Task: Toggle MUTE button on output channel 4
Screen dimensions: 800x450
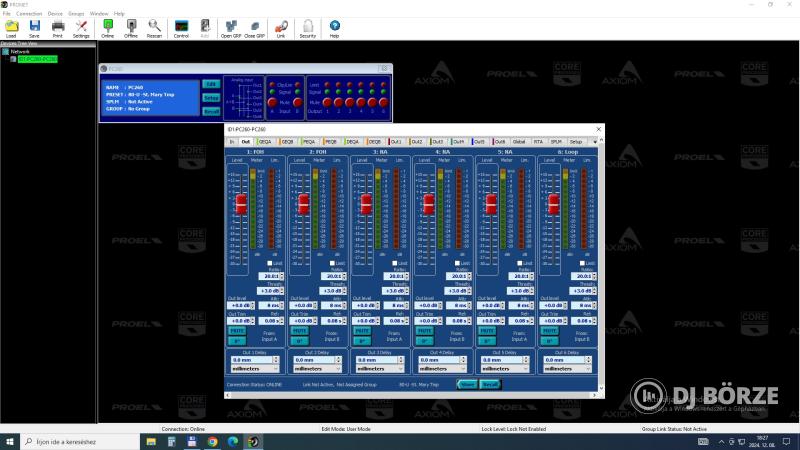Action: pyautogui.click(x=424, y=331)
